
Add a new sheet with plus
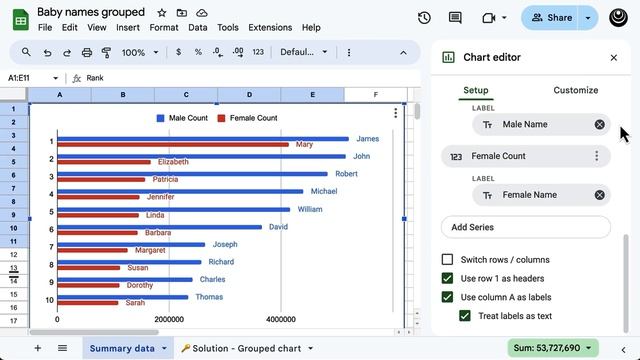point(38,348)
